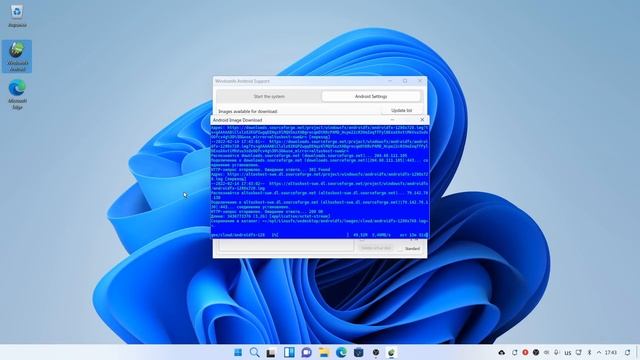Open the Chat taskbar icon
Image resolution: width=640 pixels, height=360 pixels.
coord(307,352)
